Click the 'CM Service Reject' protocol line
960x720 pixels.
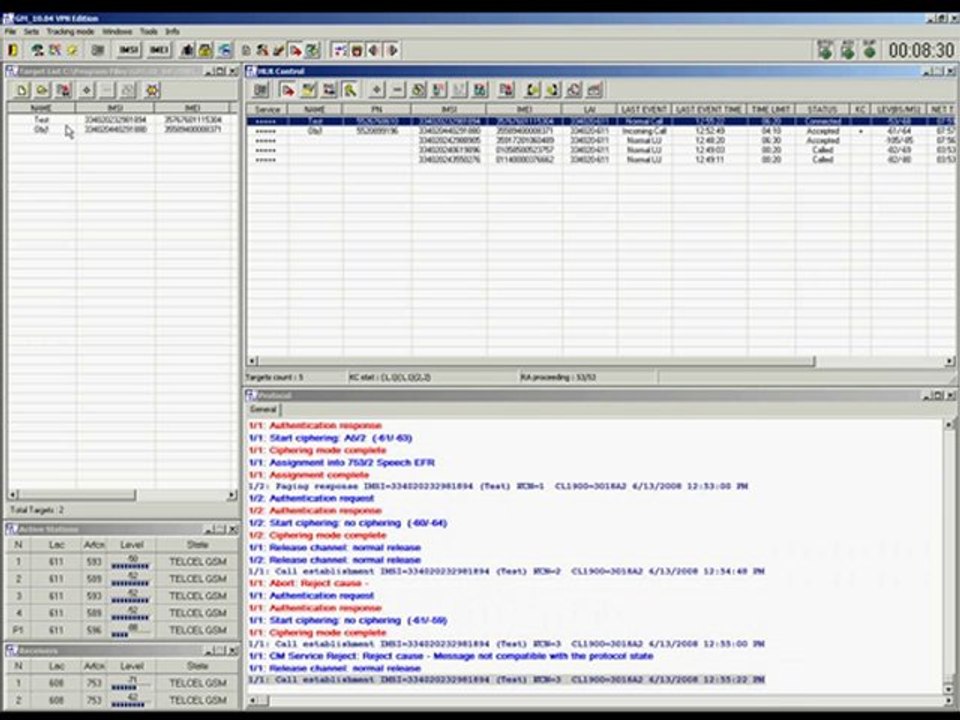[451, 656]
